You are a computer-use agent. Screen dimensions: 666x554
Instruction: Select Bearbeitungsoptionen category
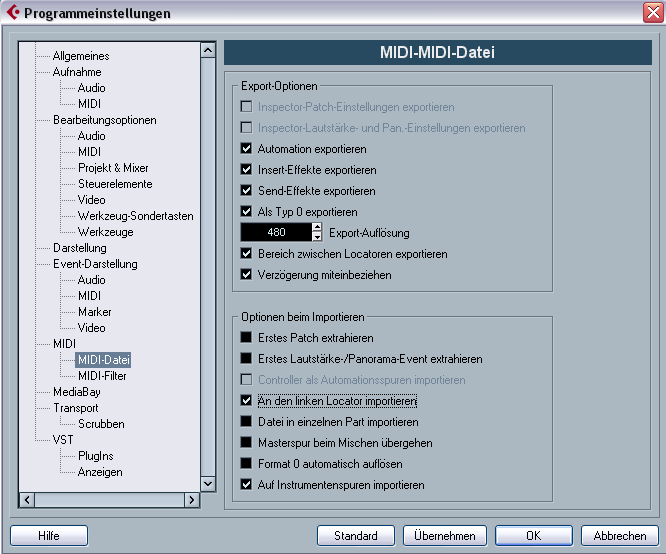[104, 120]
